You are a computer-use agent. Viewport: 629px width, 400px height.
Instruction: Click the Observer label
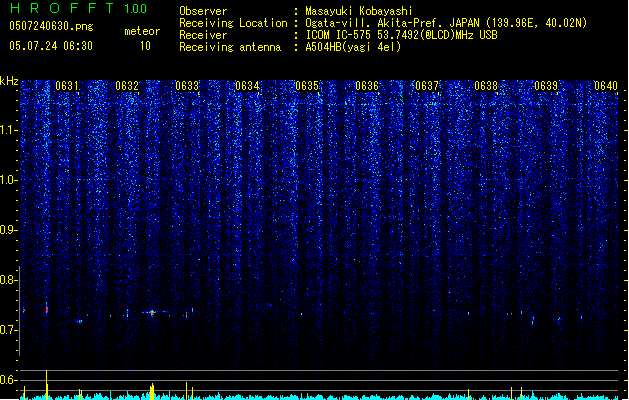click(203, 11)
